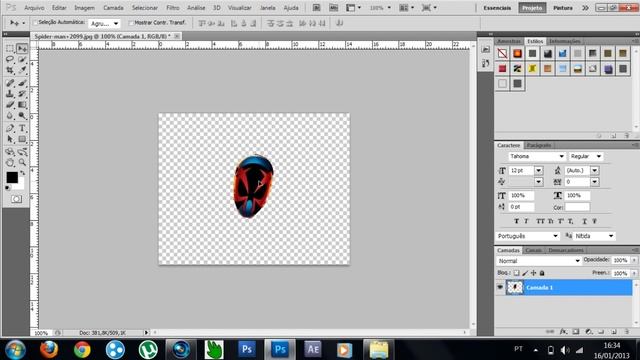Switch to the Canais tab
This screenshot has height=360, width=640.
click(533, 250)
